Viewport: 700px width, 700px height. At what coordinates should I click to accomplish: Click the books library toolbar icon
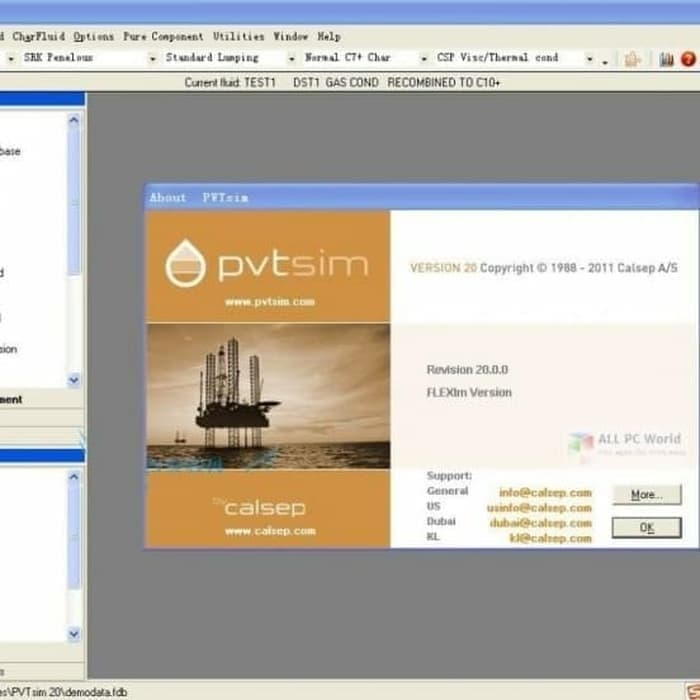pyautogui.click(x=666, y=59)
